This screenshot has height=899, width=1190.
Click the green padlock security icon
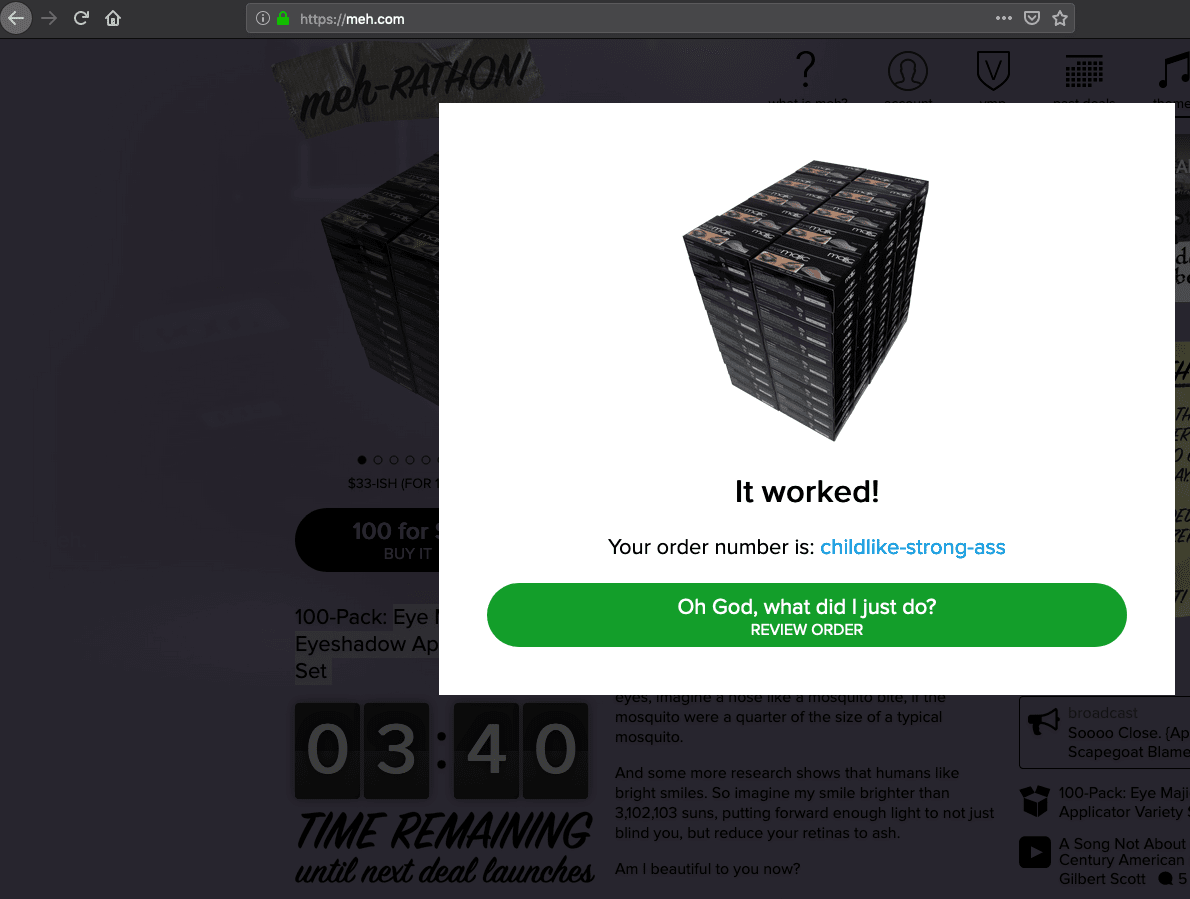(283, 18)
